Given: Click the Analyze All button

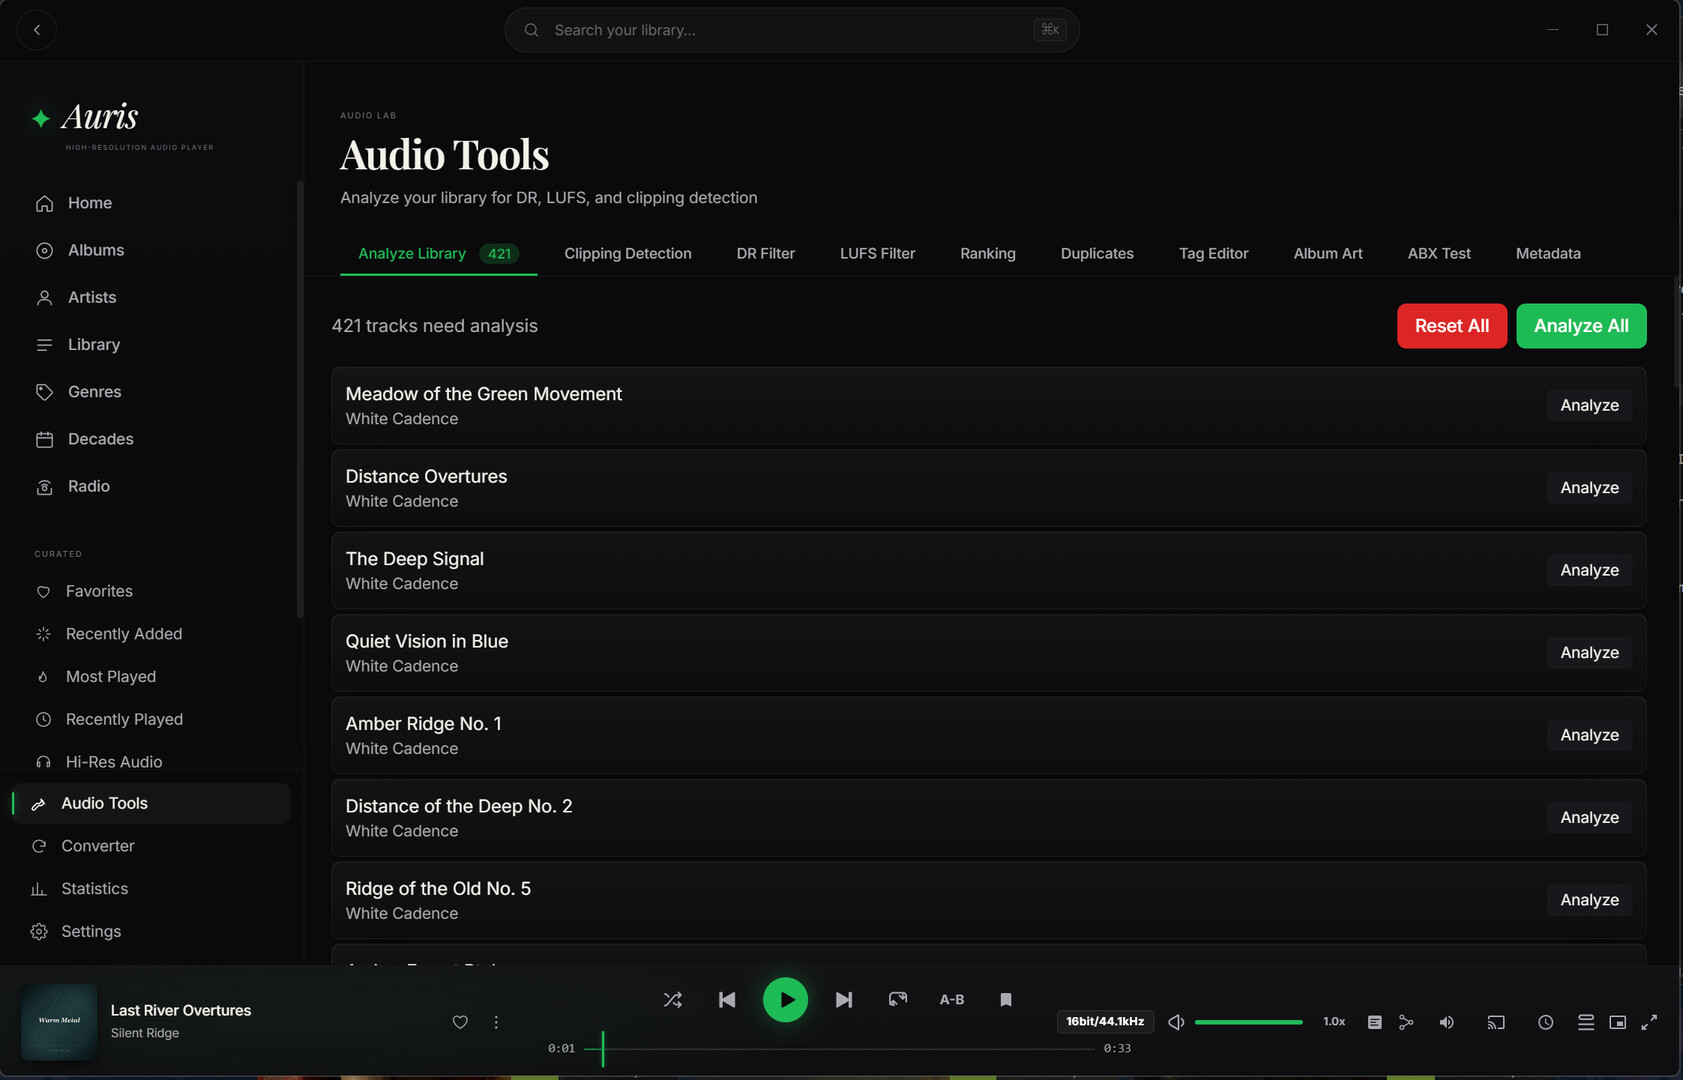Looking at the screenshot, I should coord(1581,326).
